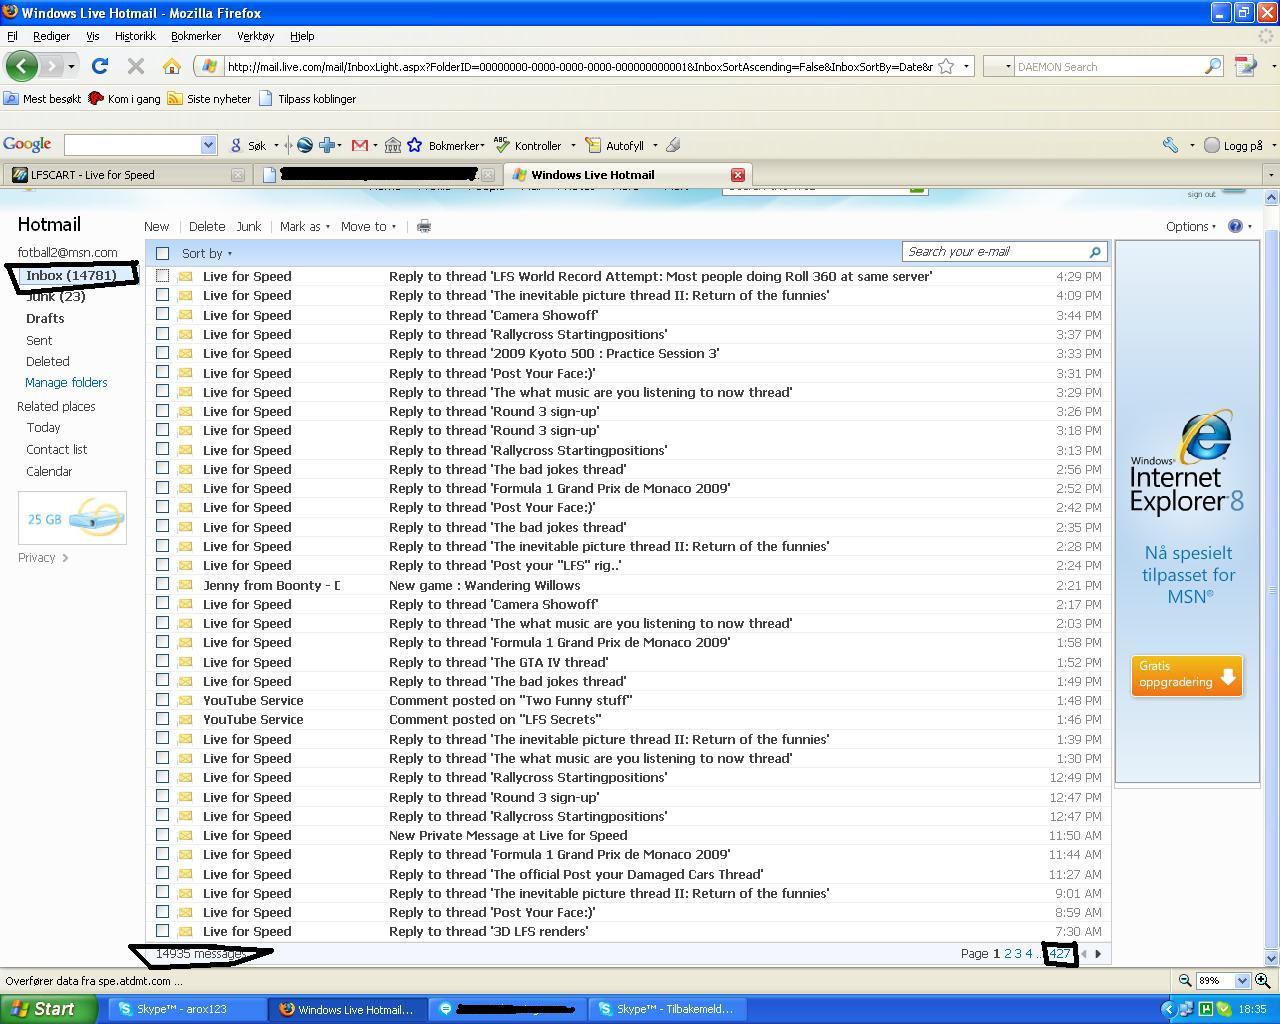
Task: Go to page 2 of the inbox
Action: tap(1008, 953)
